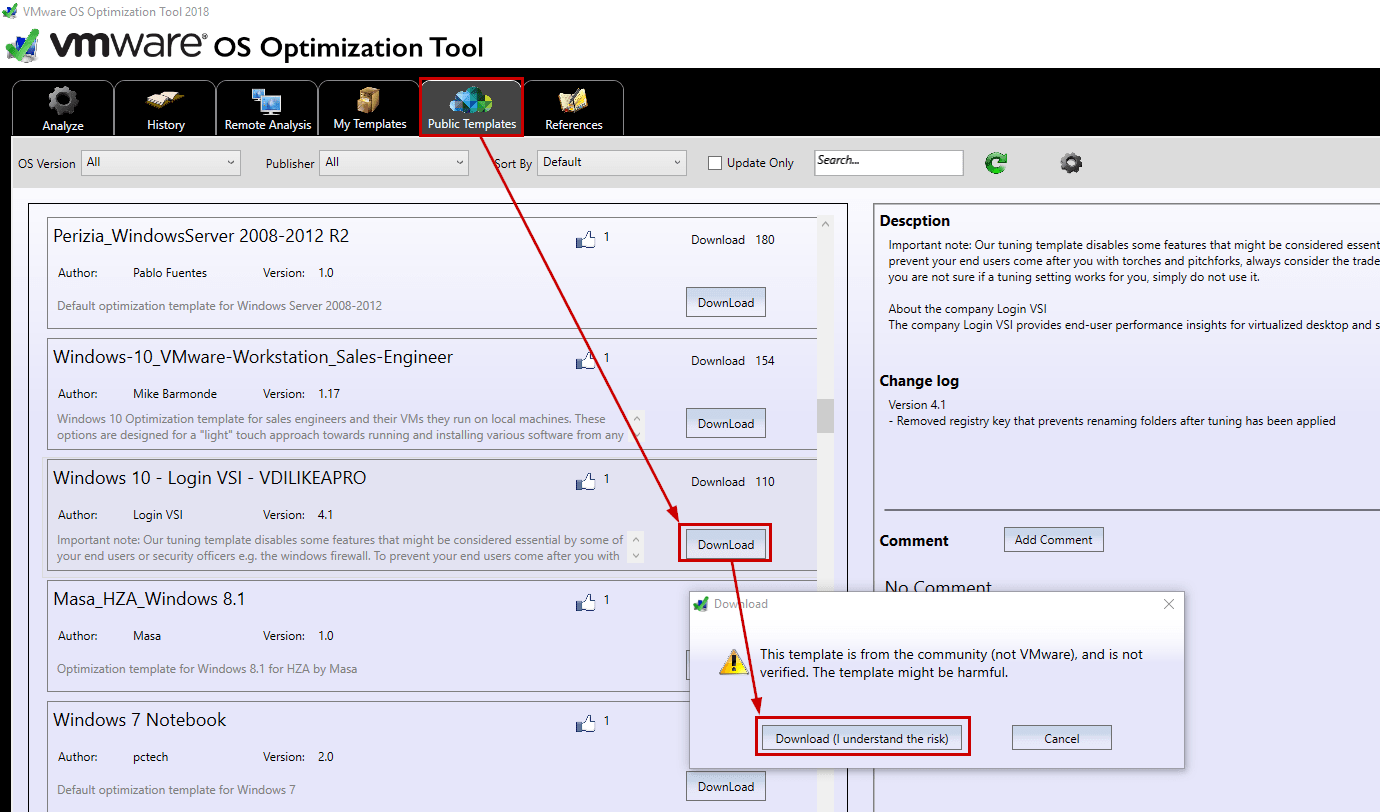The height and width of the screenshot is (812, 1380).
Task: Click thumbs-up for Windows-10_VMware-Workstation_Sales-Engineer
Action: tap(586, 360)
